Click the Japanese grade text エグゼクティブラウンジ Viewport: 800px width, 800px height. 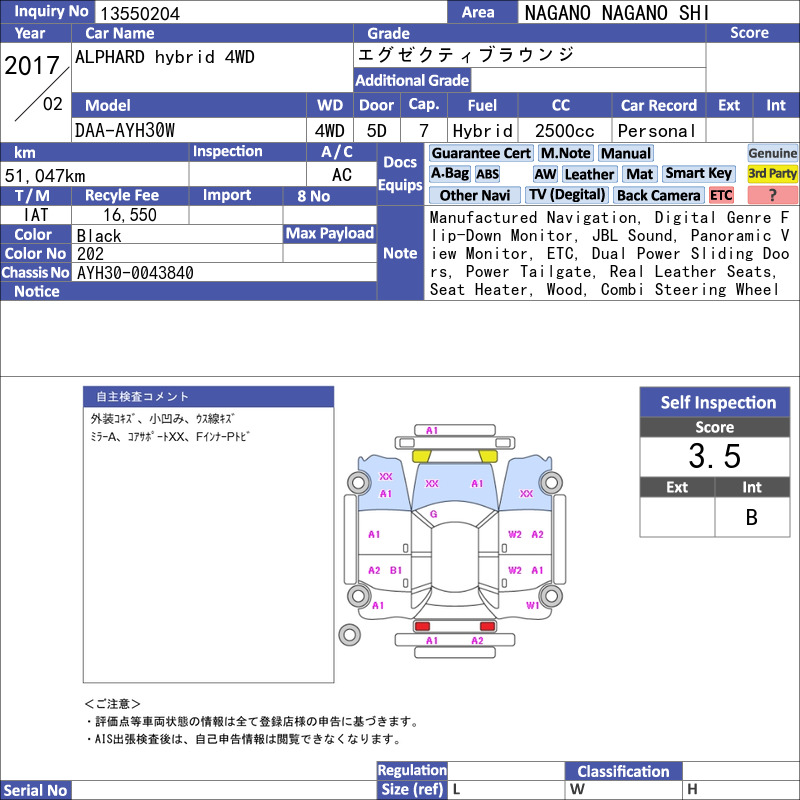pos(466,54)
